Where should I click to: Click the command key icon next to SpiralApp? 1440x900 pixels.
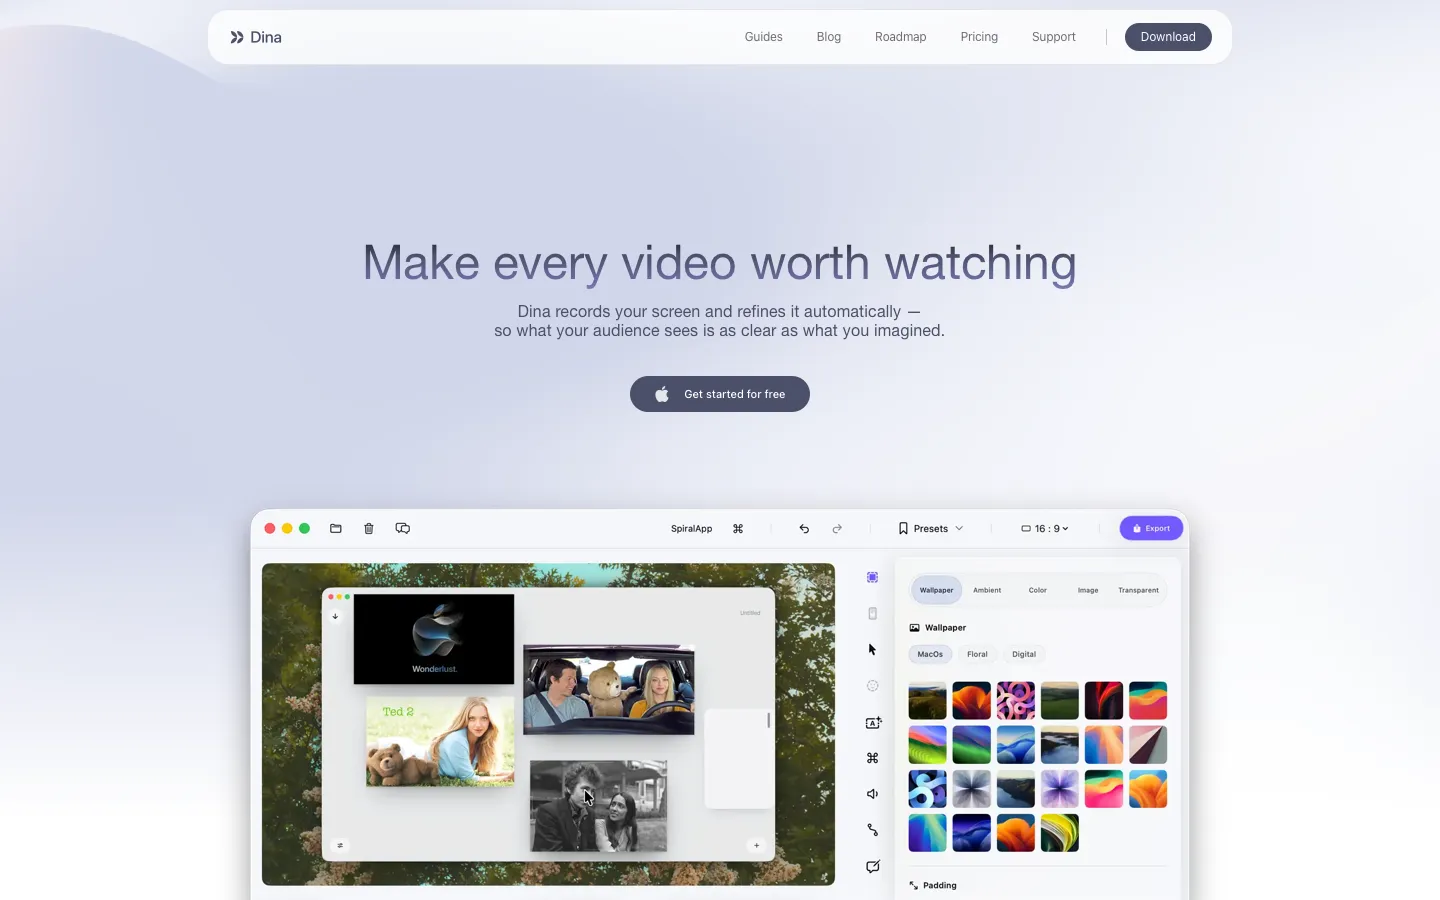738,529
